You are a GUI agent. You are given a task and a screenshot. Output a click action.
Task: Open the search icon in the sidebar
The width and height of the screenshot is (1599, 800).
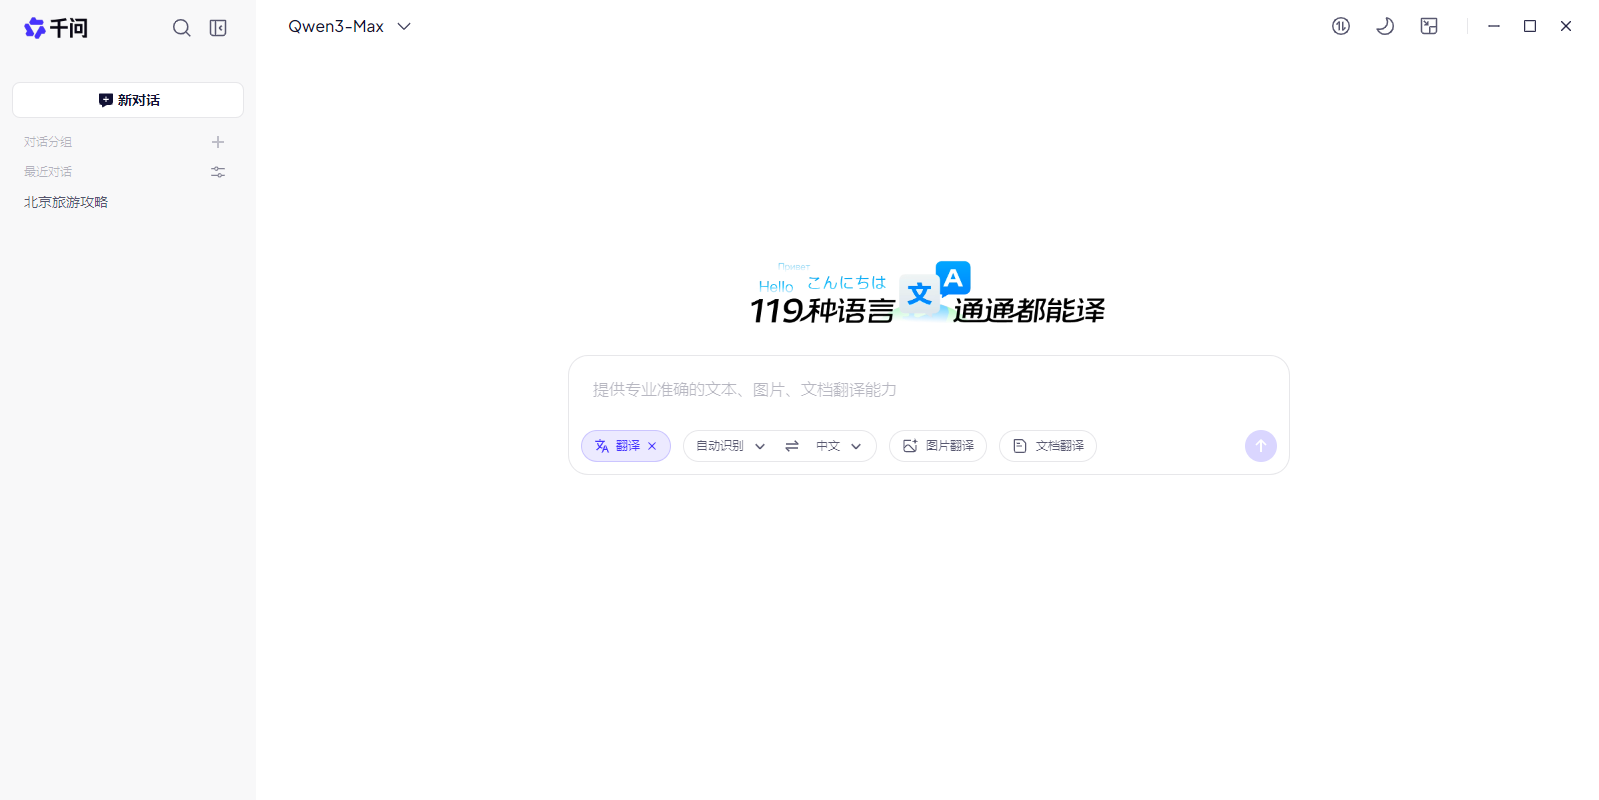point(181,28)
